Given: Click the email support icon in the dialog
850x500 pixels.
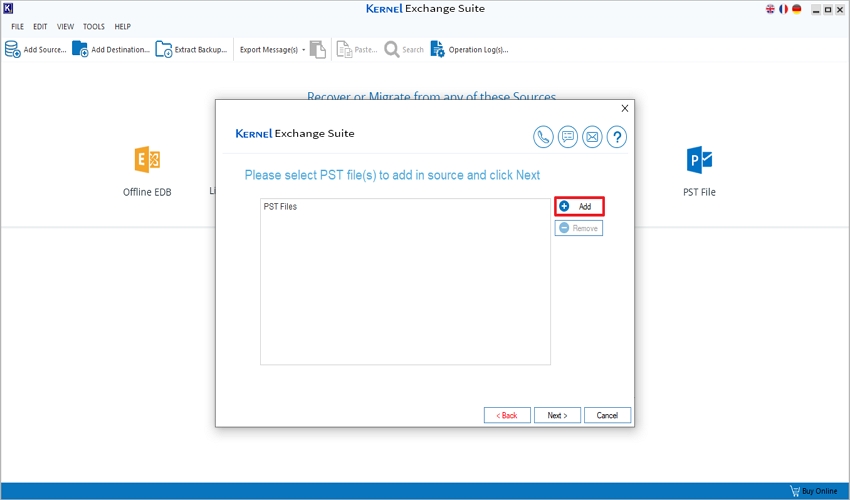Looking at the screenshot, I should 592,137.
